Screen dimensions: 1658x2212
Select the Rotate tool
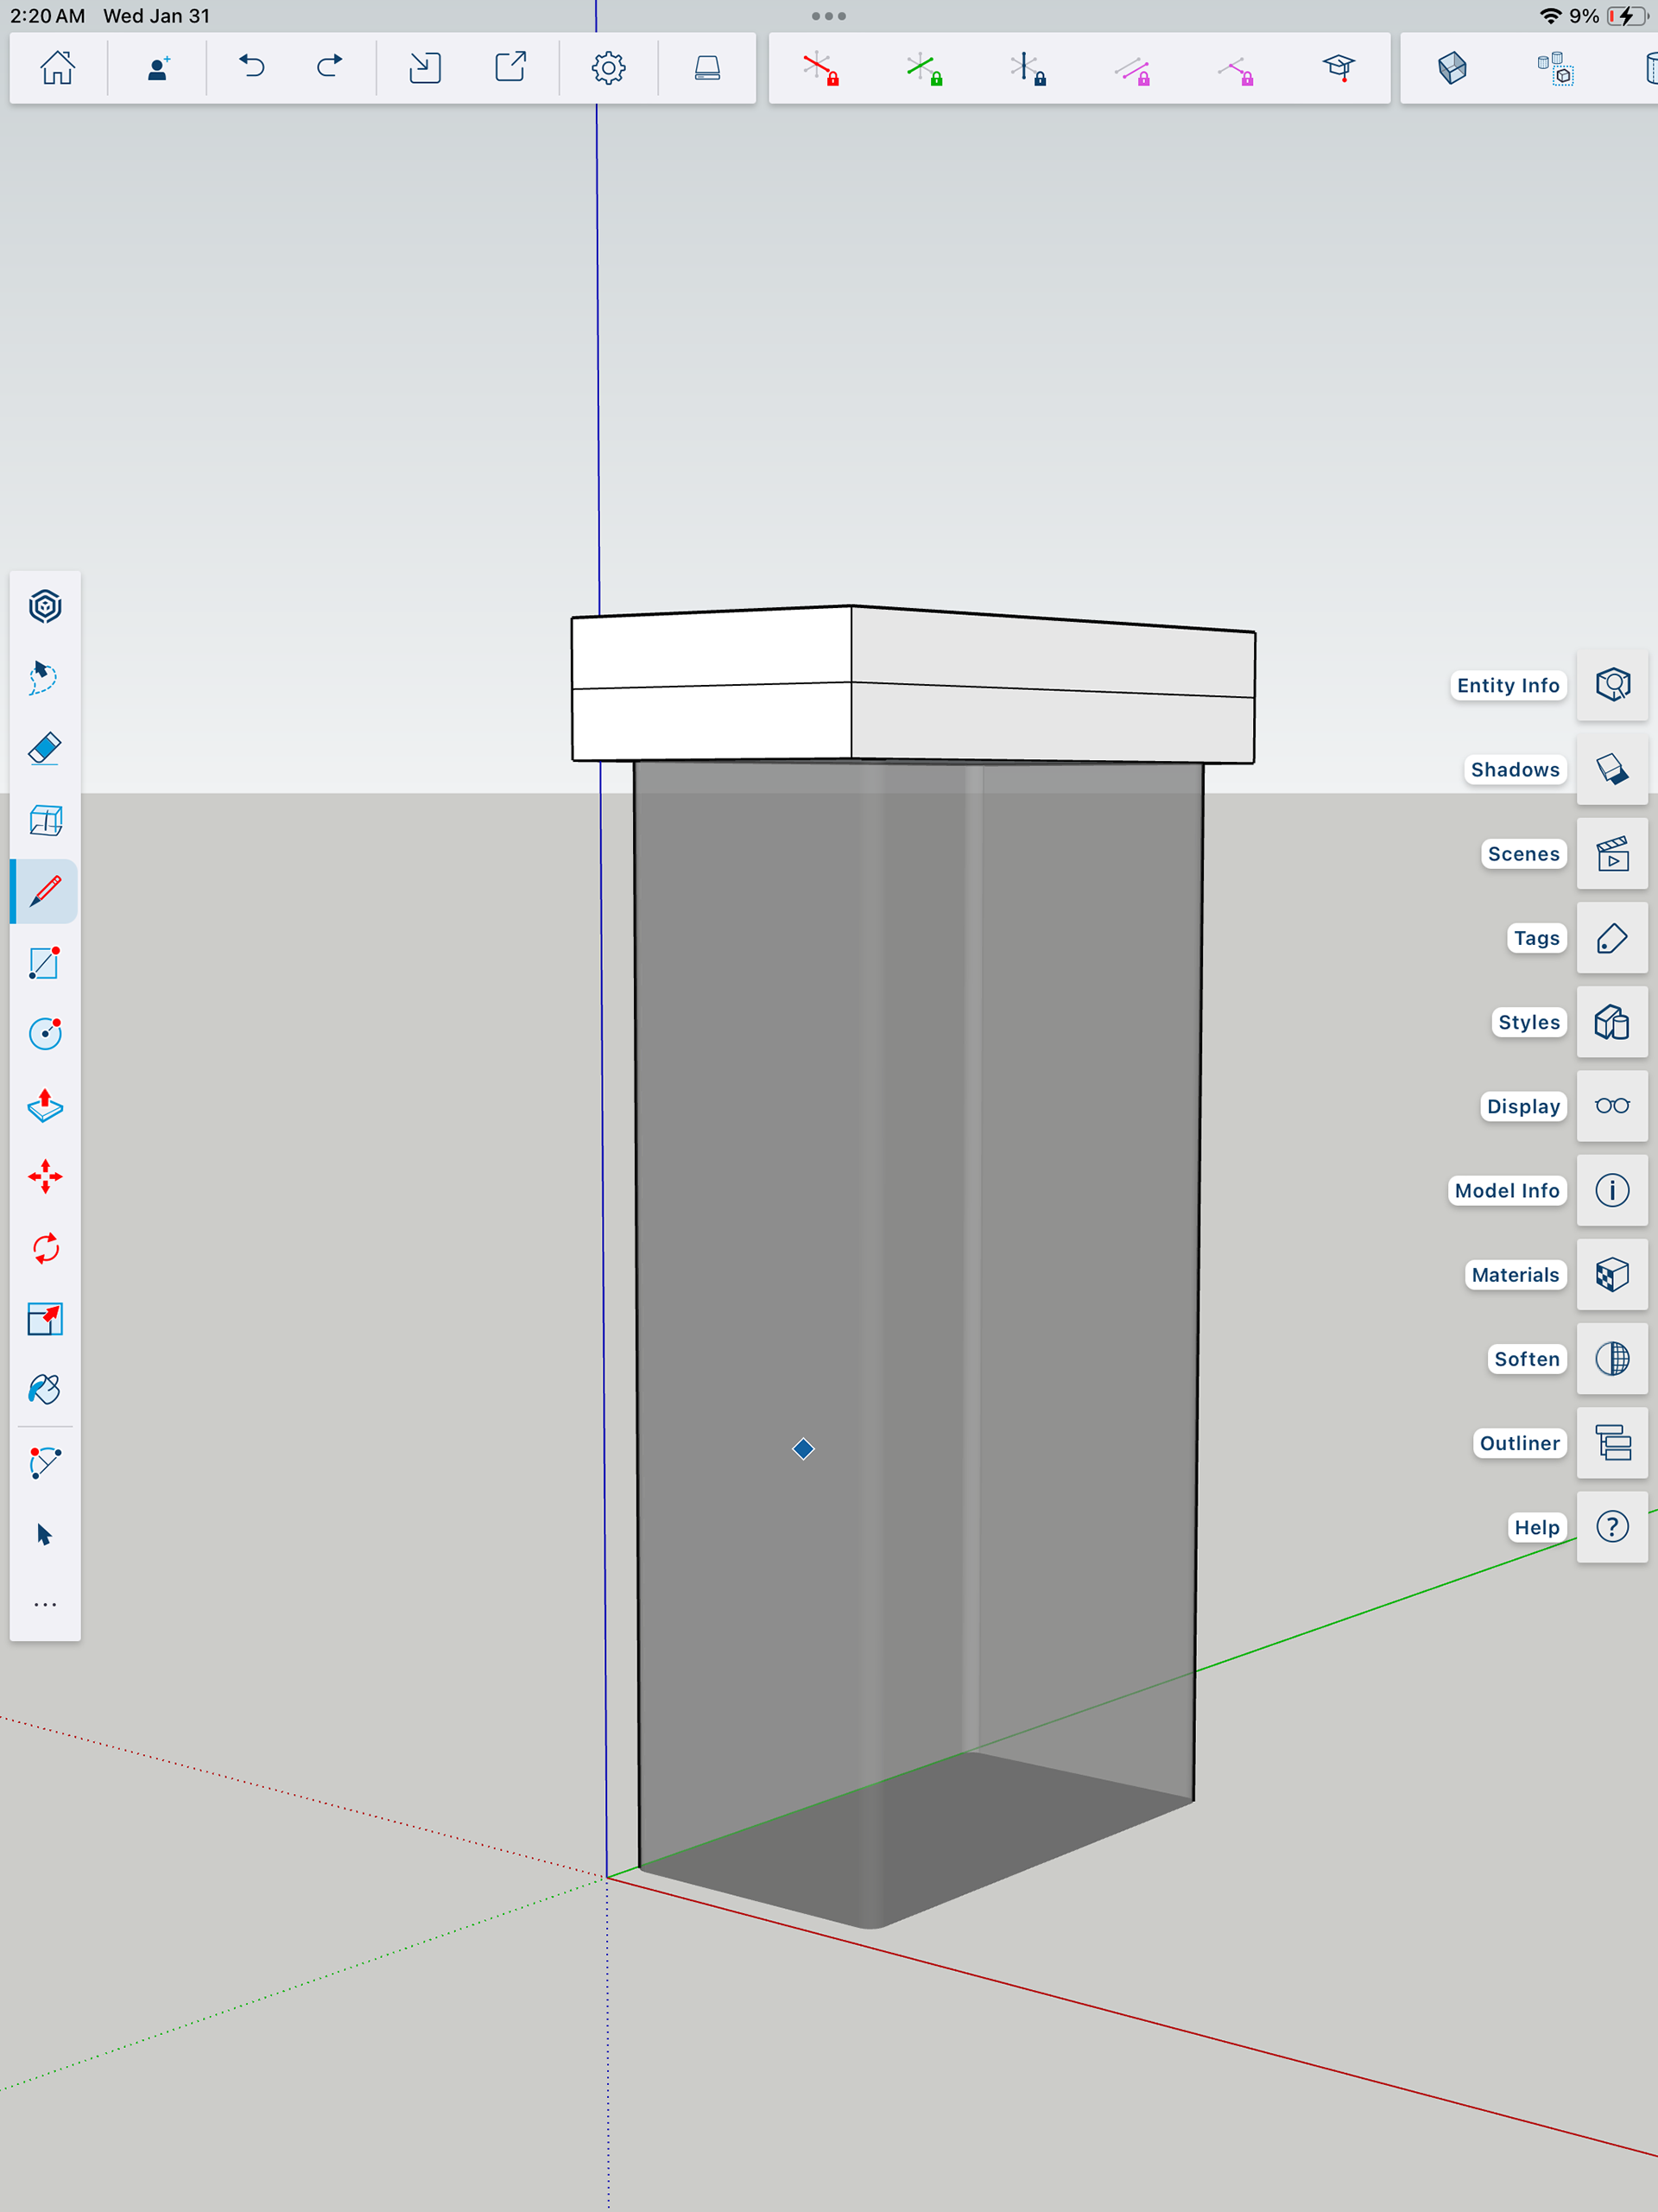click(45, 1248)
